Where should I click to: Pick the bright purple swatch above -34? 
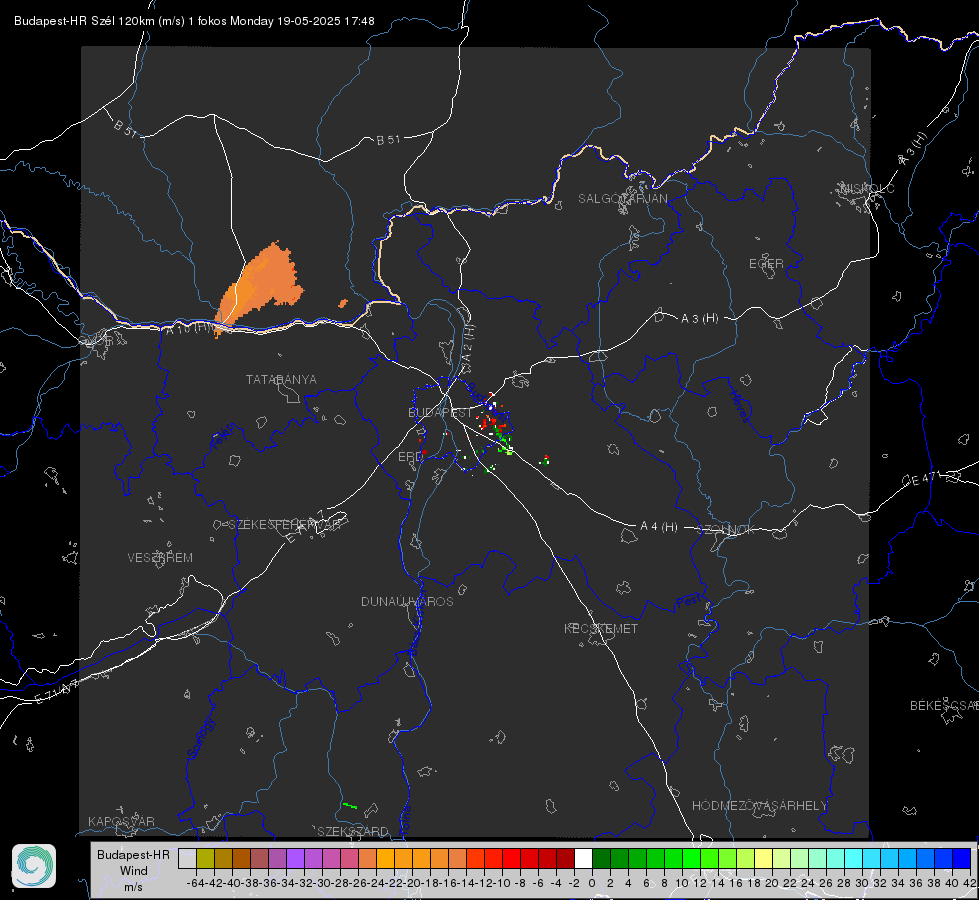click(295, 858)
